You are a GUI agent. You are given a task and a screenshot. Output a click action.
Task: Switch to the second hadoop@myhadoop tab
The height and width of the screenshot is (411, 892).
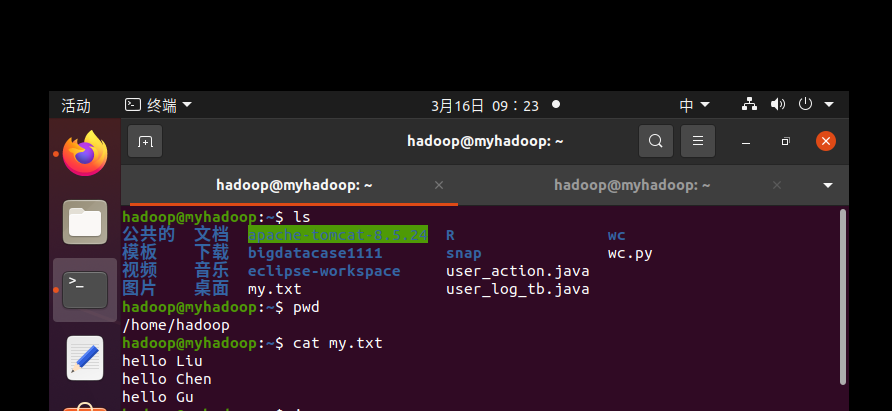coord(631,185)
